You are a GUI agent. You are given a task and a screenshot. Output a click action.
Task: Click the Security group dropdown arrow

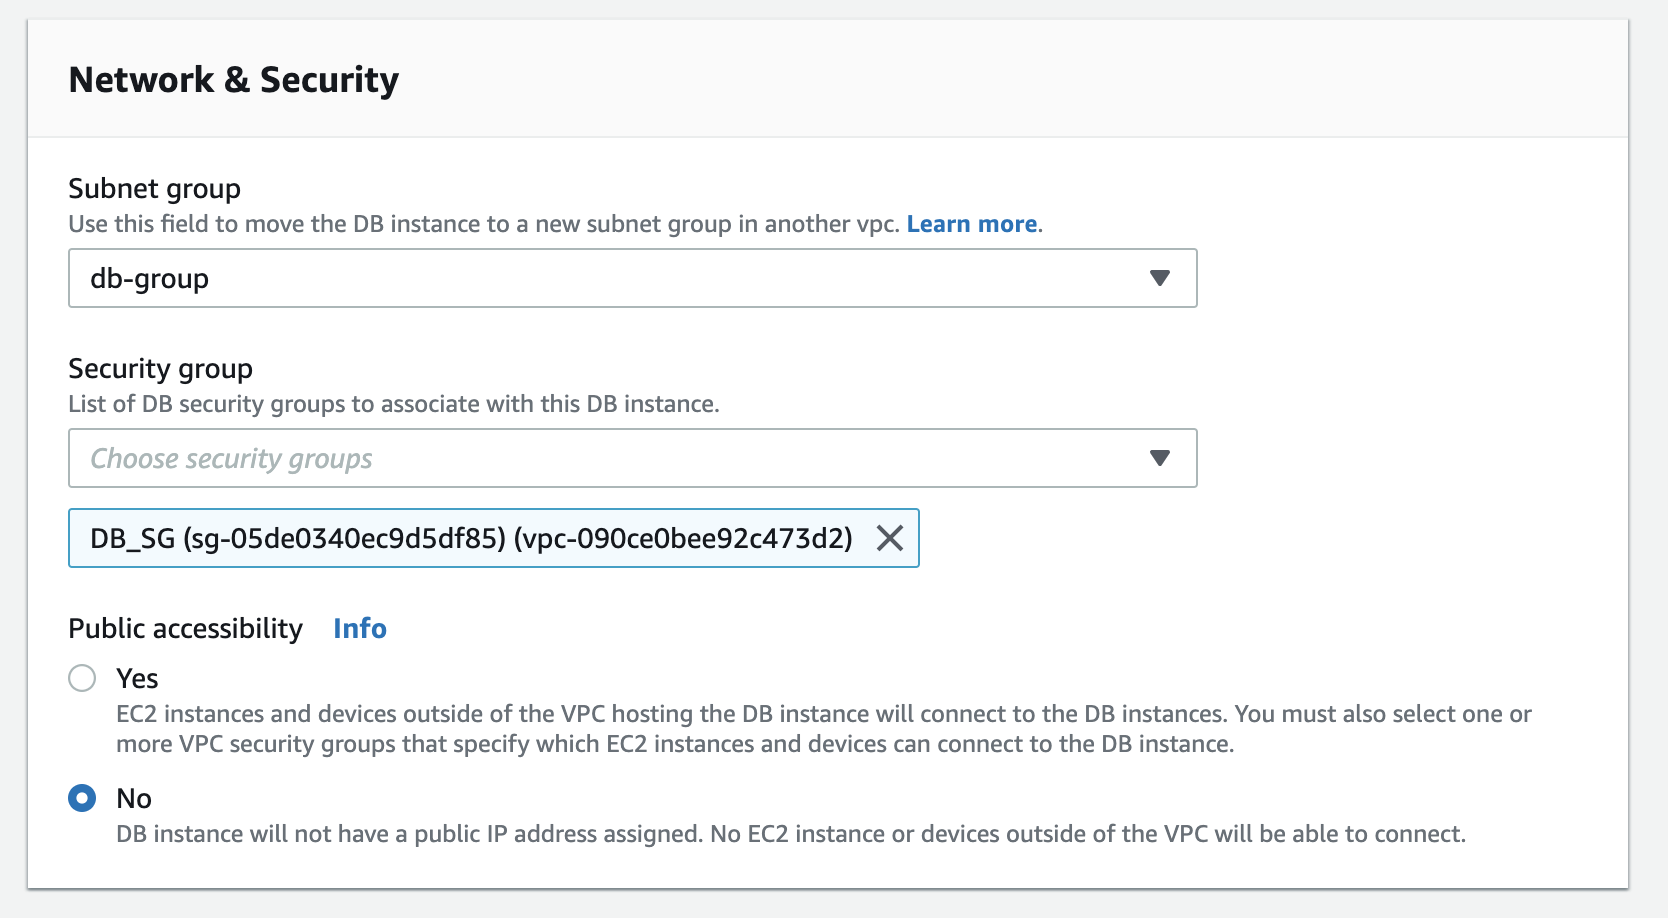coord(1159,458)
